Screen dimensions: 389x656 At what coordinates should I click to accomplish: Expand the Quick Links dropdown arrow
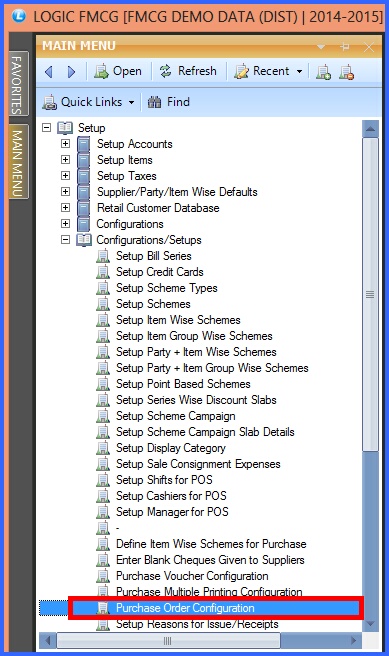[x=131, y=102]
